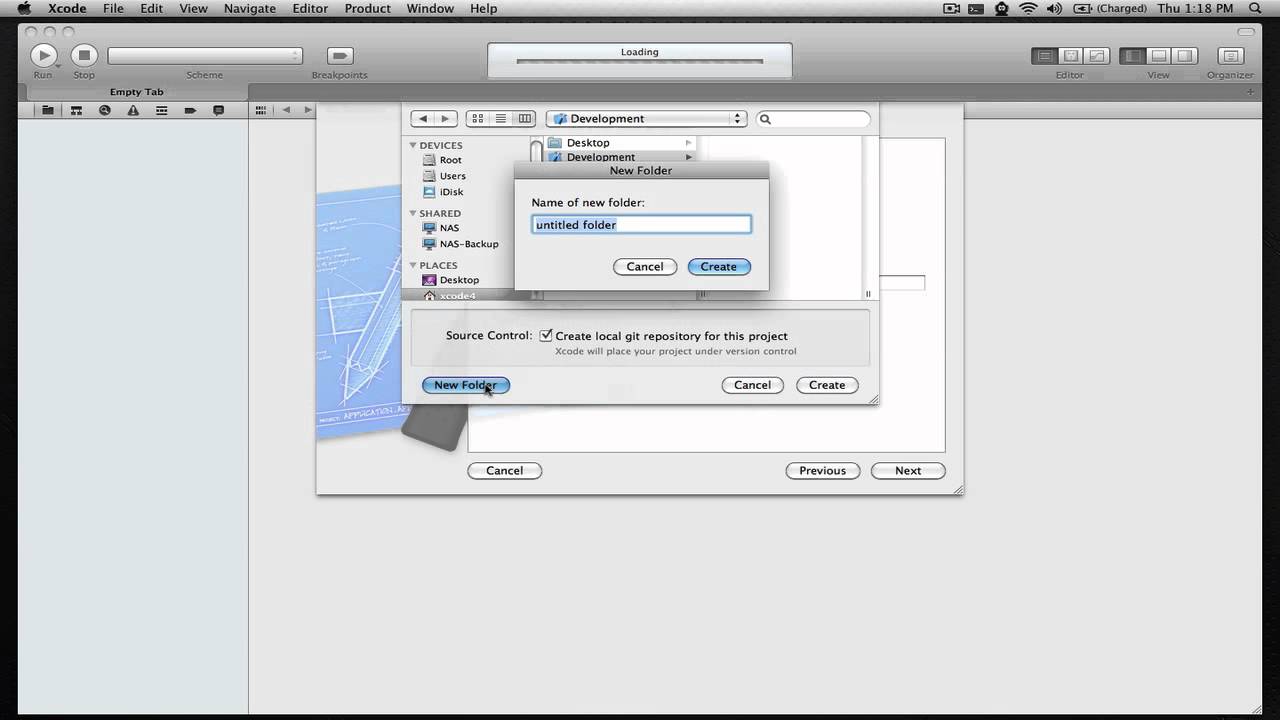Screen dimensions: 1280x720
Task: Cancel the save location sheet
Action: pos(752,385)
